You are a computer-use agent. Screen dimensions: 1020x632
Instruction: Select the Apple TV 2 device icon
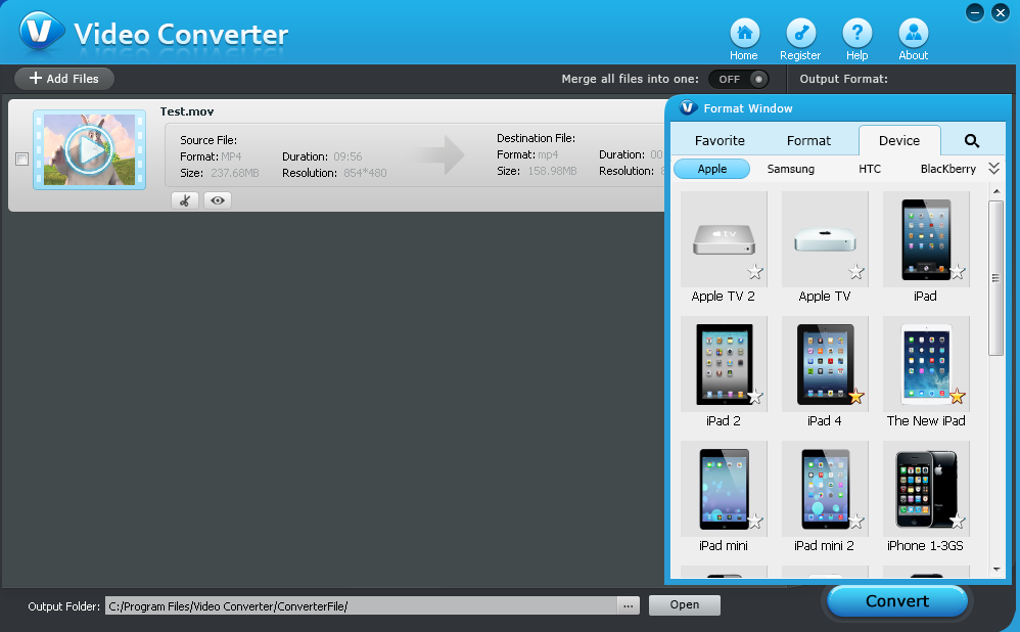(x=723, y=240)
